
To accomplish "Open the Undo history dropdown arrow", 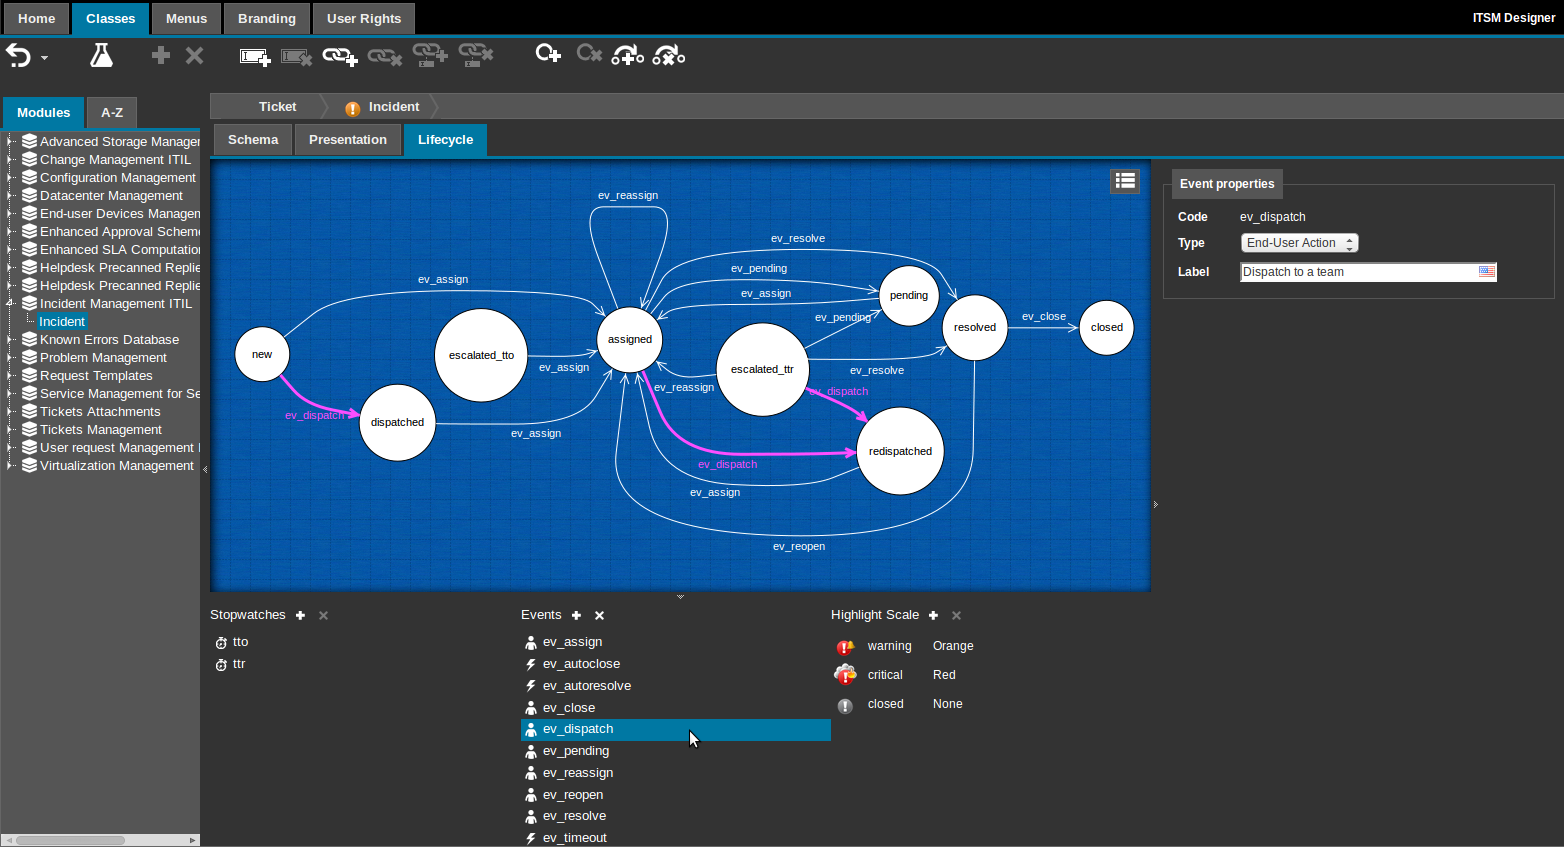I will (45, 59).
